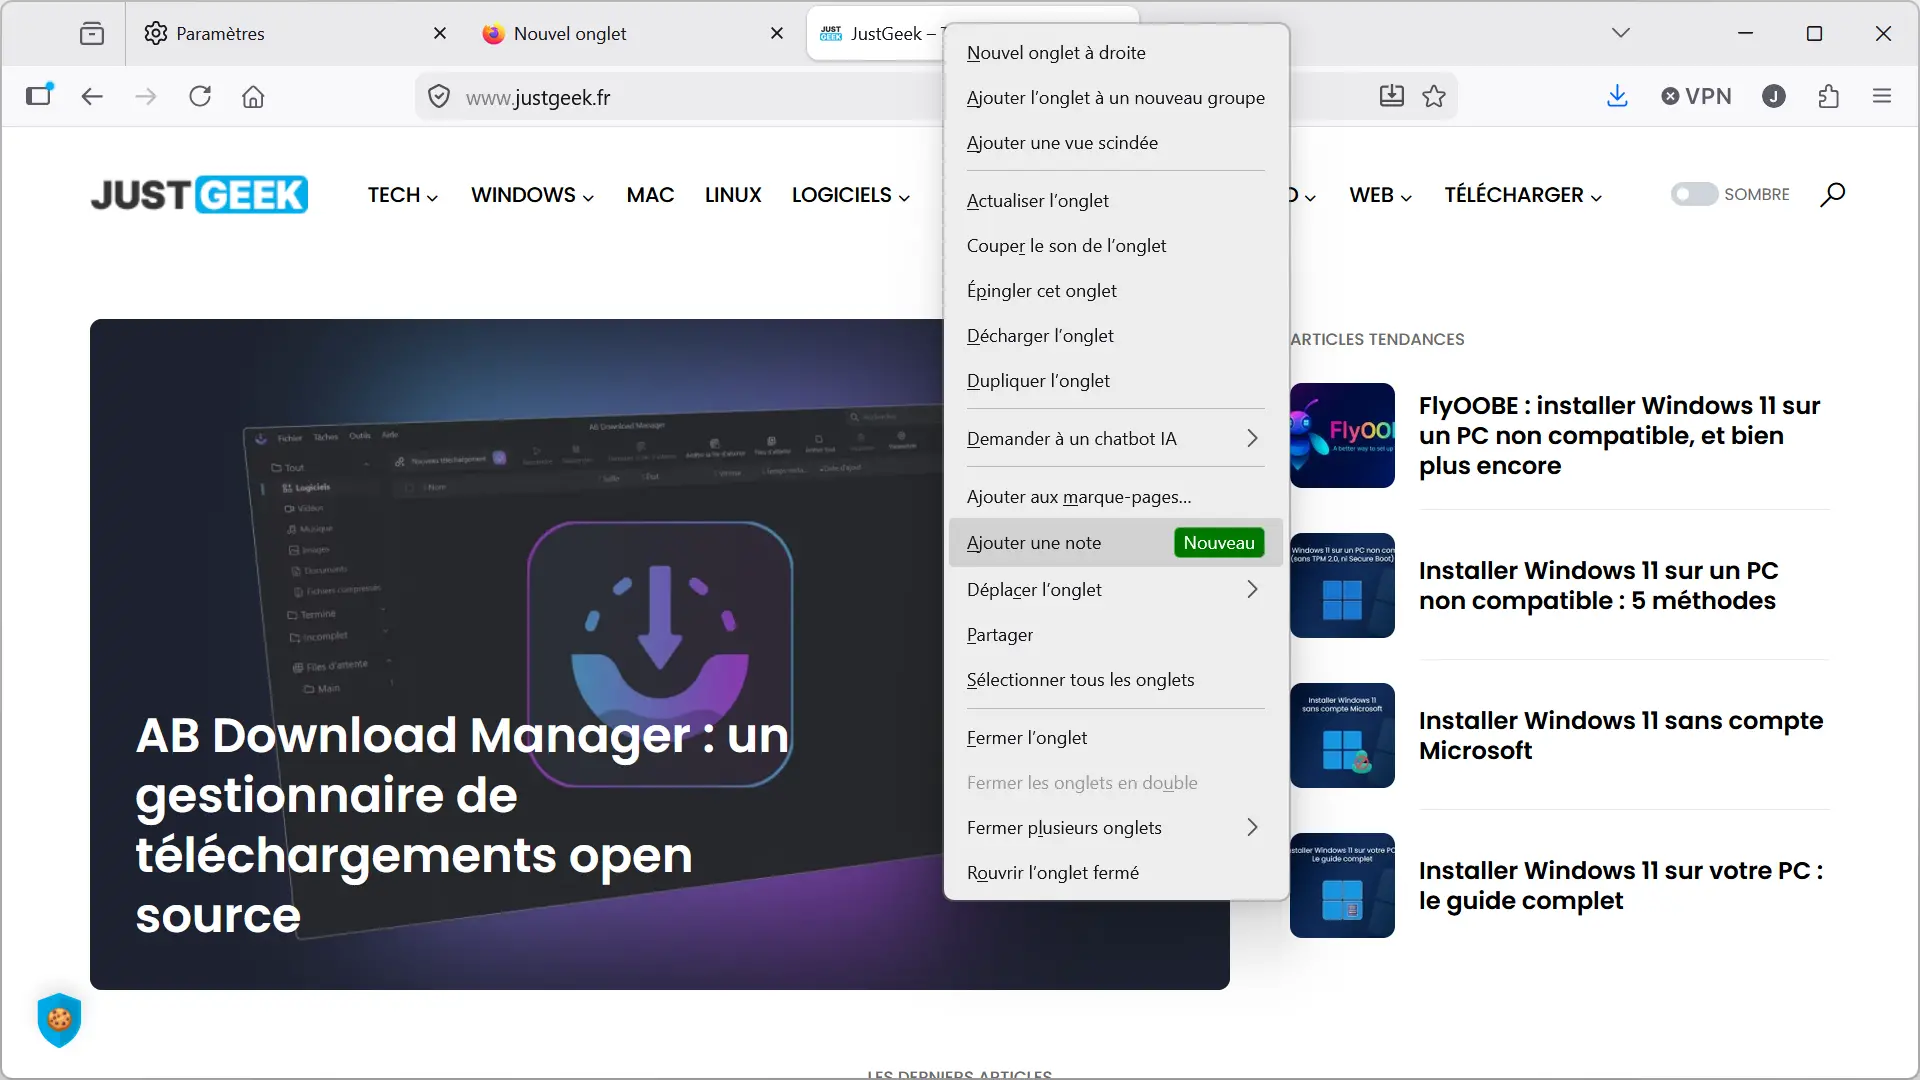Open the AB Download Manager headline

(x=462, y=825)
